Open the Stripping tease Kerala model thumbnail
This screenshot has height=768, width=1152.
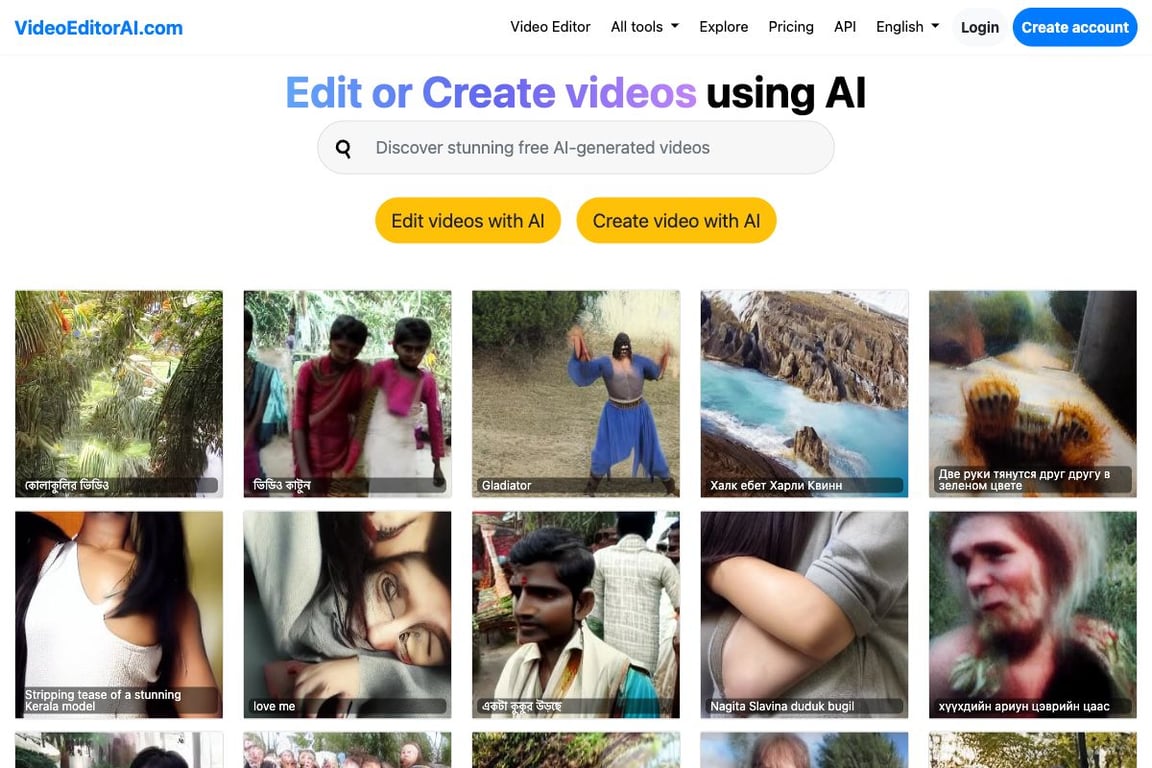pyautogui.click(x=118, y=614)
